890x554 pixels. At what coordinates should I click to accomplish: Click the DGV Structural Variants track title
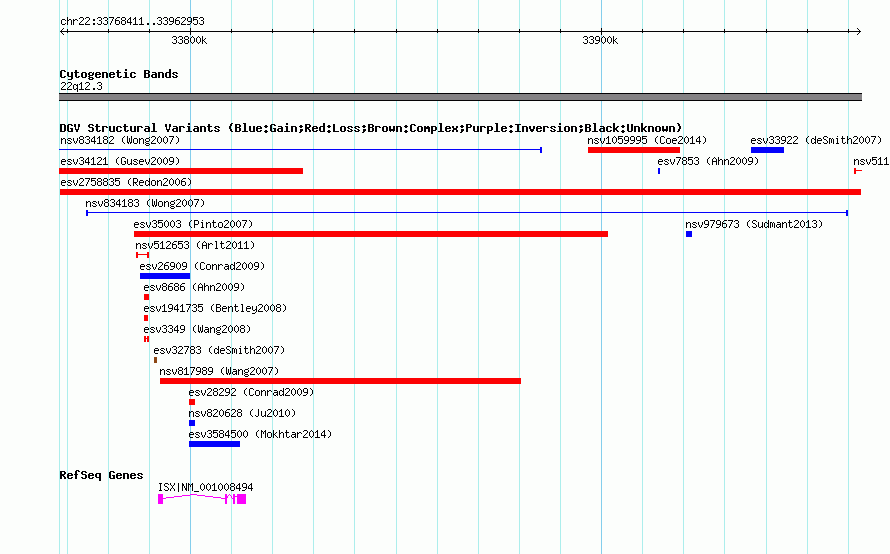point(371,128)
